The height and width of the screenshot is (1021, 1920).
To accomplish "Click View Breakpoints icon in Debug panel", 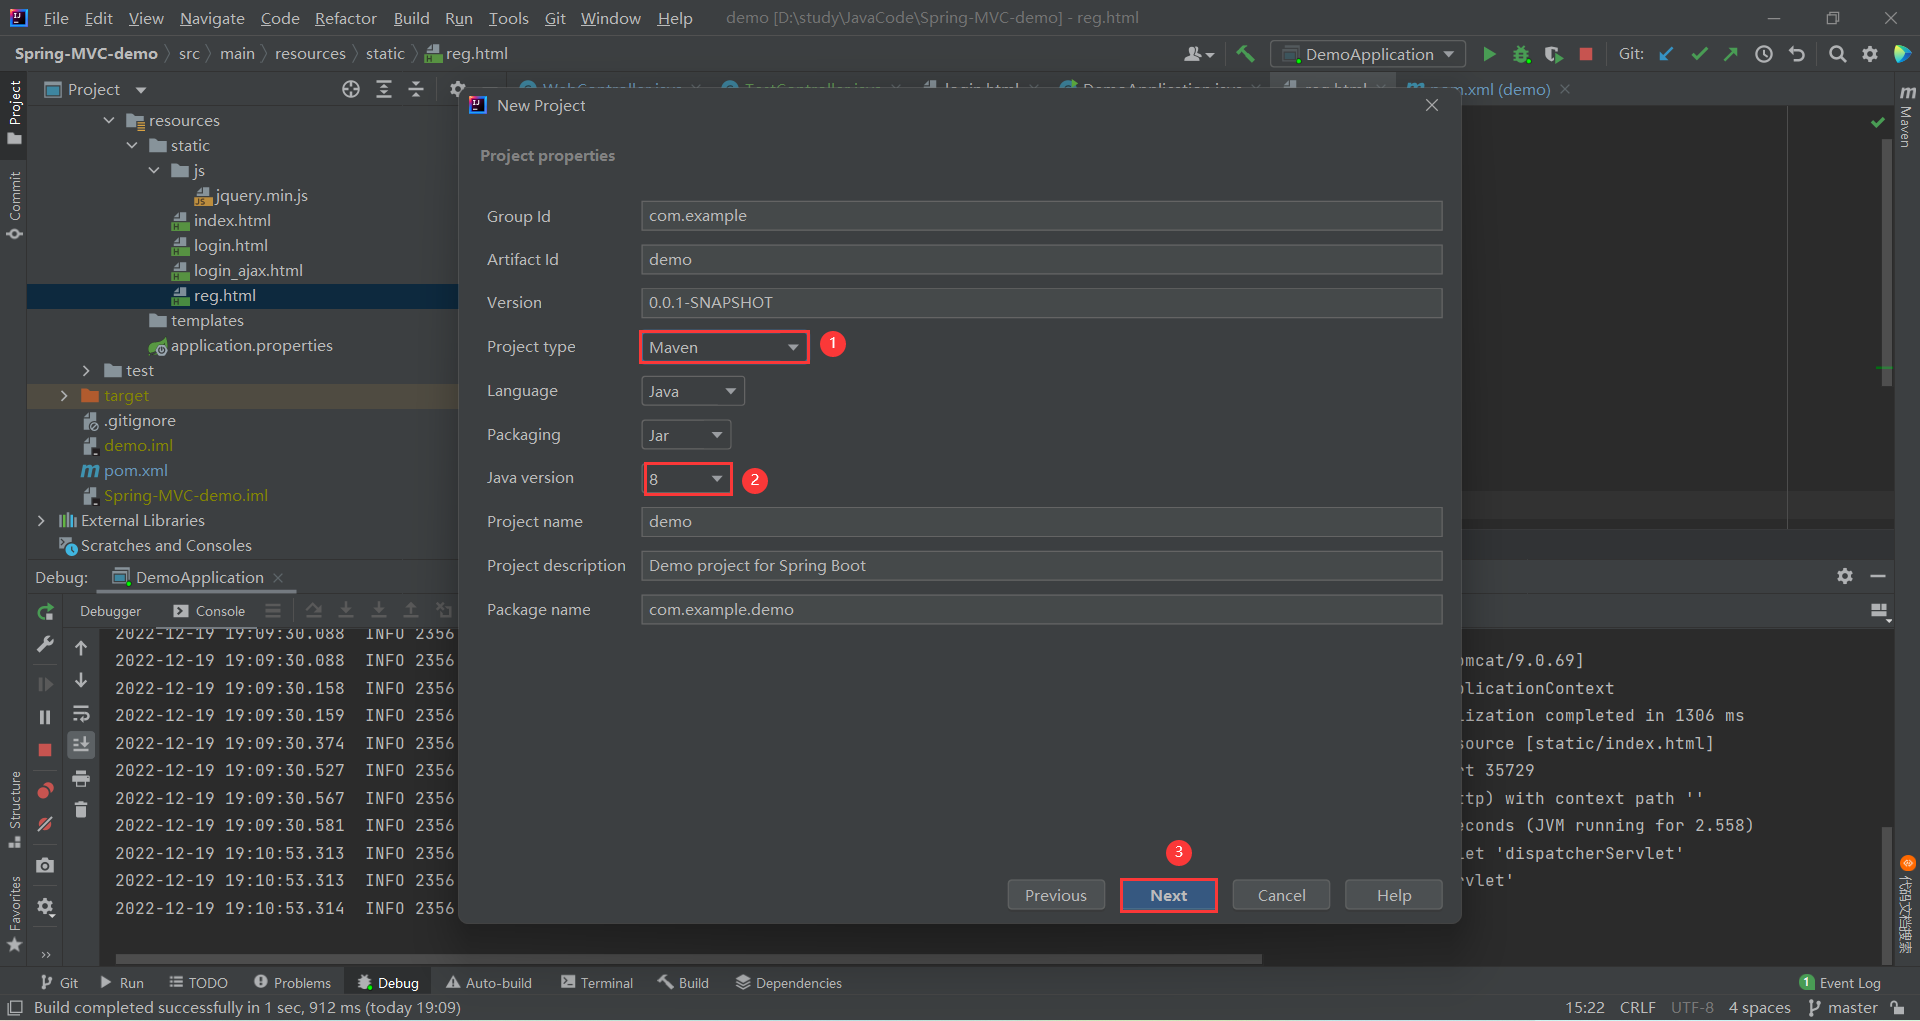I will 45,791.
